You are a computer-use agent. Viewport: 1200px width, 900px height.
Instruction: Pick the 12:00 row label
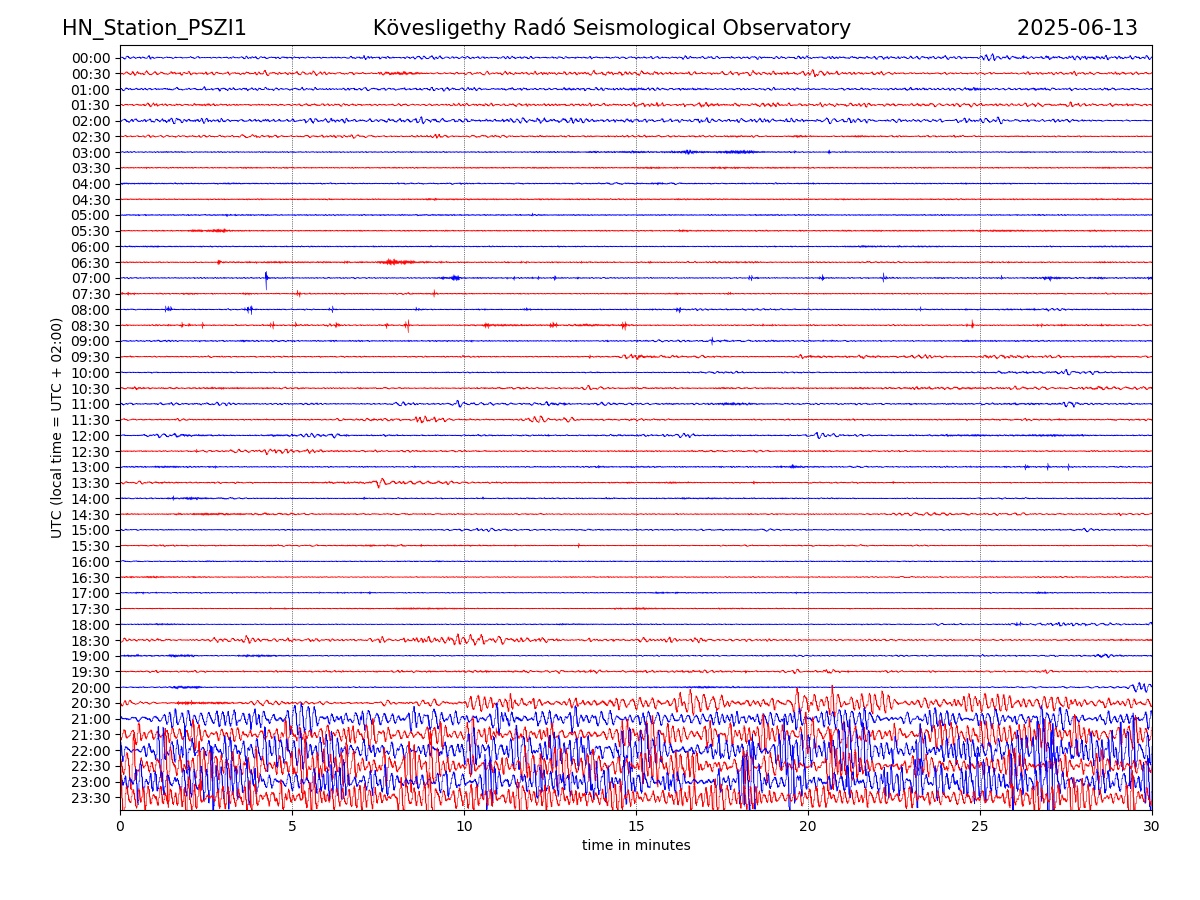click(x=90, y=436)
